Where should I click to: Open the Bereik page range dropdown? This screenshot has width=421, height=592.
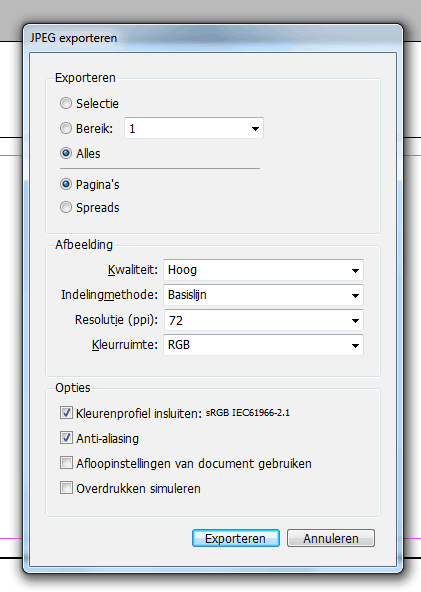click(255, 129)
